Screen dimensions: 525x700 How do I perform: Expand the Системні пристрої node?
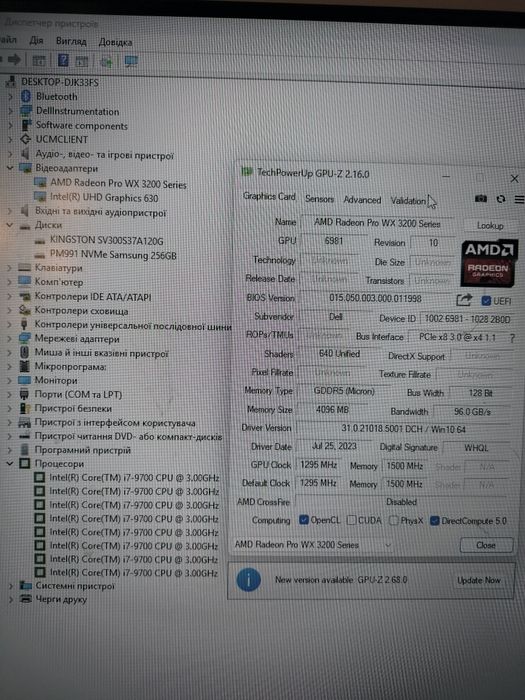pos(11,585)
